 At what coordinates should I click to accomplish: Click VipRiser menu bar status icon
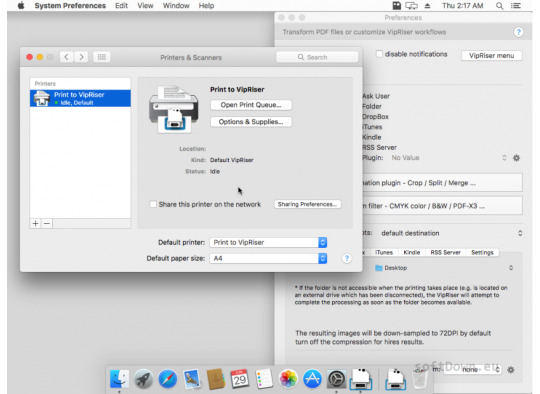click(397, 6)
